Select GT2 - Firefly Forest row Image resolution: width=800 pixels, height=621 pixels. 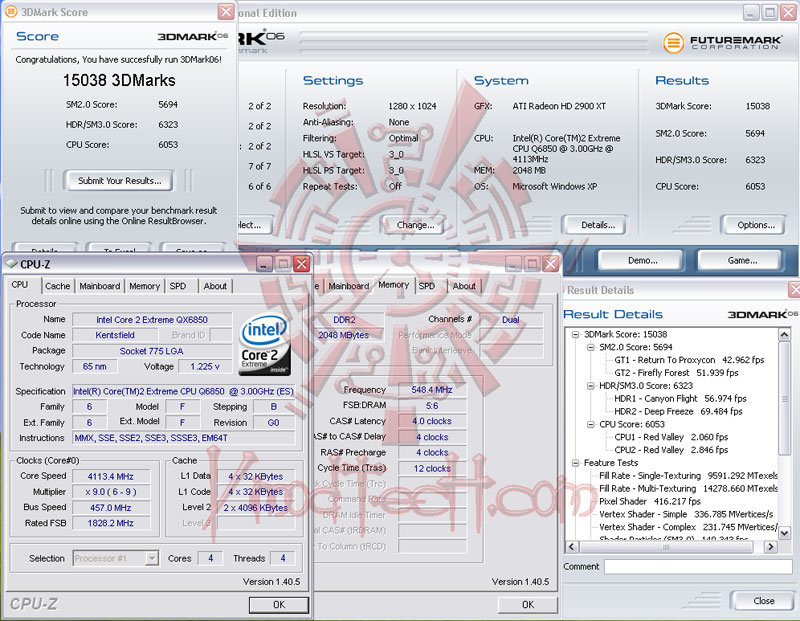(676, 373)
